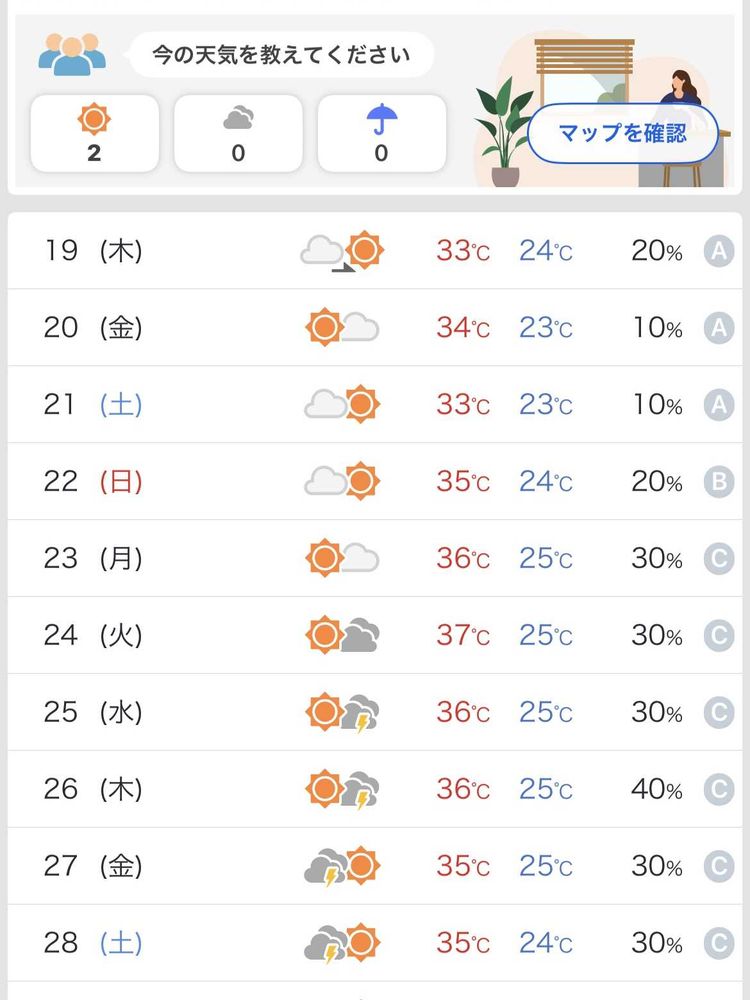Click the sun and dark cloud icon for the 24th
The height and width of the screenshot is (1000, 750).
point(342,635)
